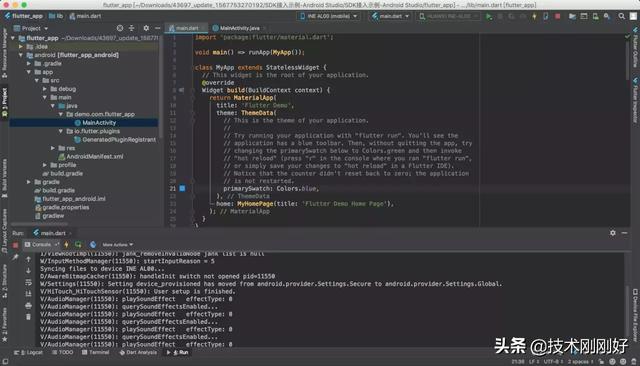Click the expand/collapse all icon in Project panel
Screen dimensions: 640x366
tap(131, 28)
